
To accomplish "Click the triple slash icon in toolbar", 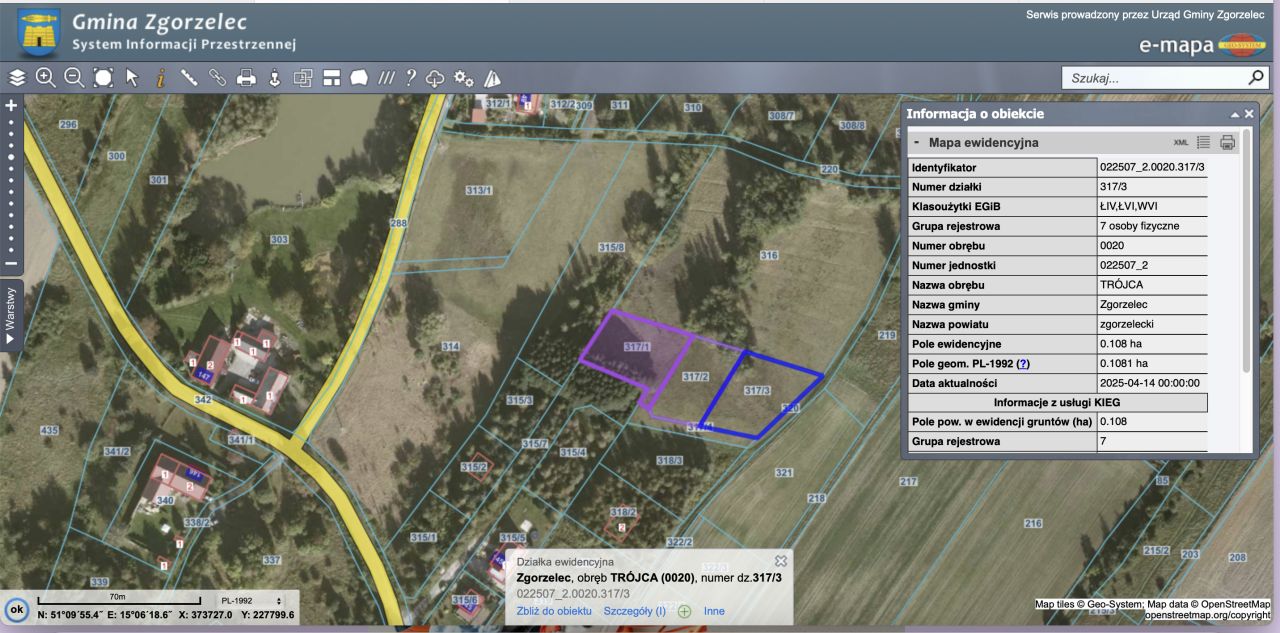I will click(386, 77).
